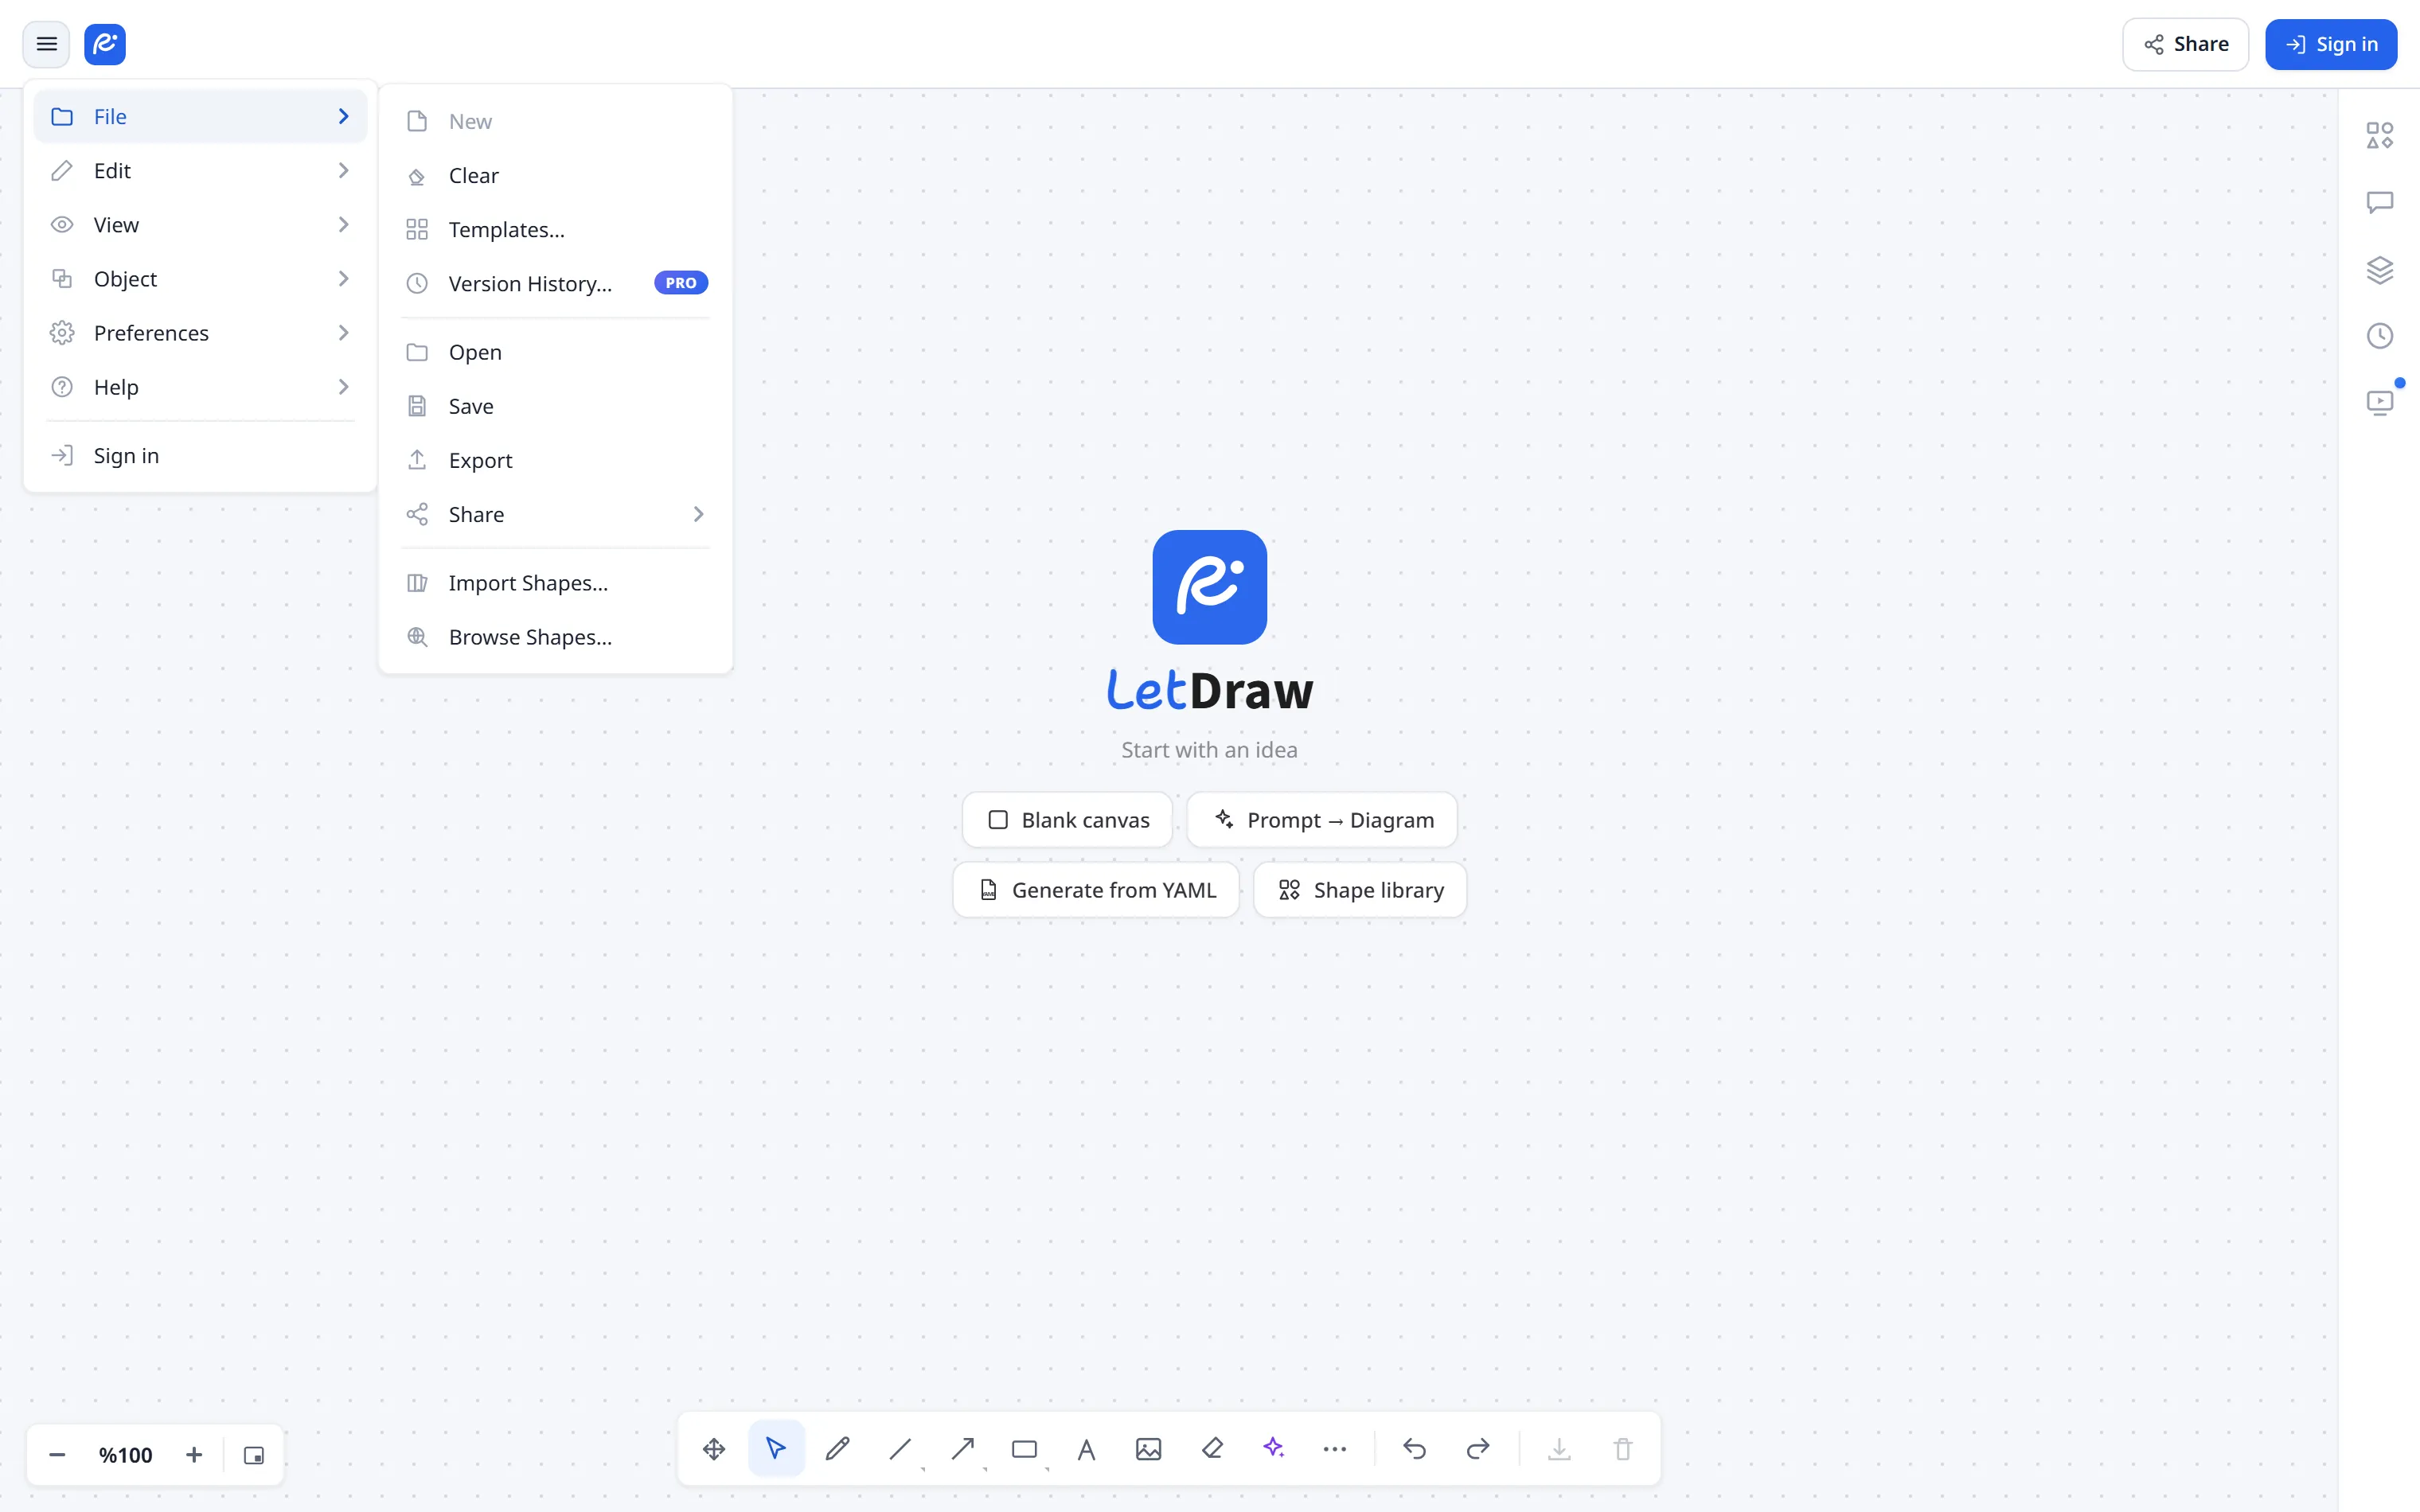Start with Blank canvas button
The height and width of the screenshot is (1512, 2420).
1067,820
